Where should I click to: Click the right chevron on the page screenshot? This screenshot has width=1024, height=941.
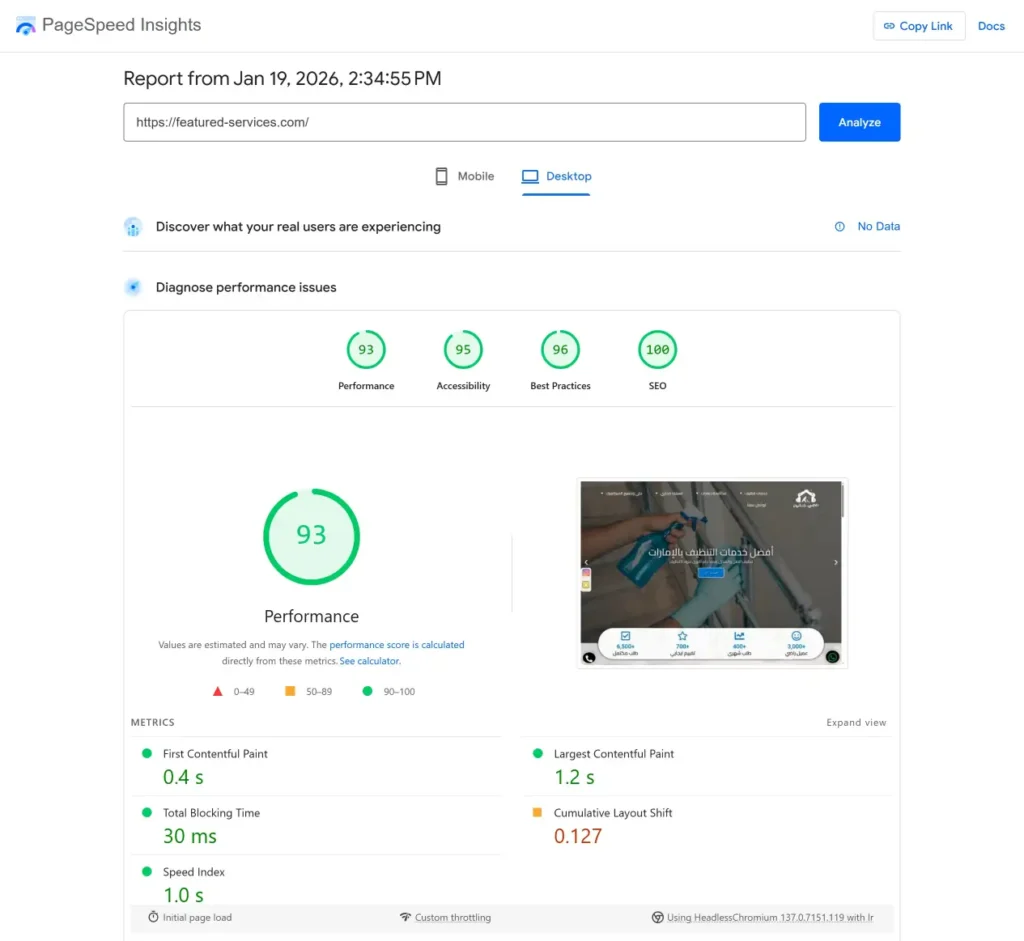click(x=836, y=562)
